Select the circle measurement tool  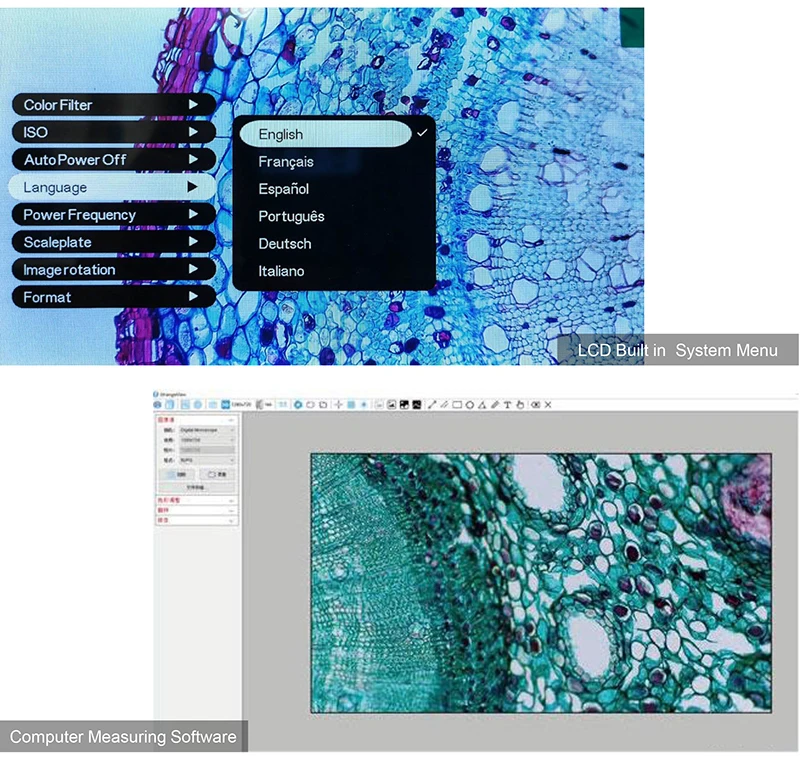click(470, 404)
